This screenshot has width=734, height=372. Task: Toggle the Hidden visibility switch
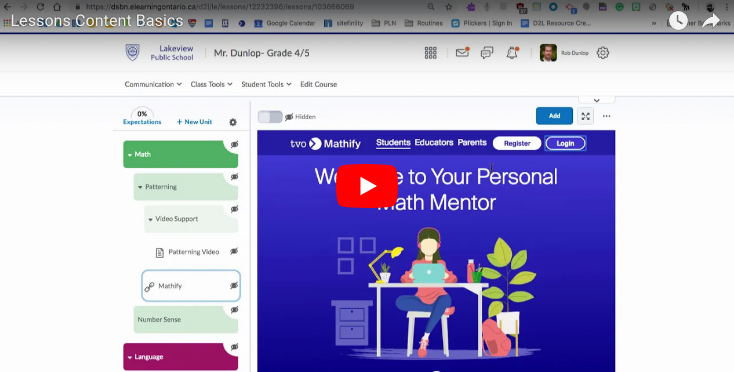[270, 117]
